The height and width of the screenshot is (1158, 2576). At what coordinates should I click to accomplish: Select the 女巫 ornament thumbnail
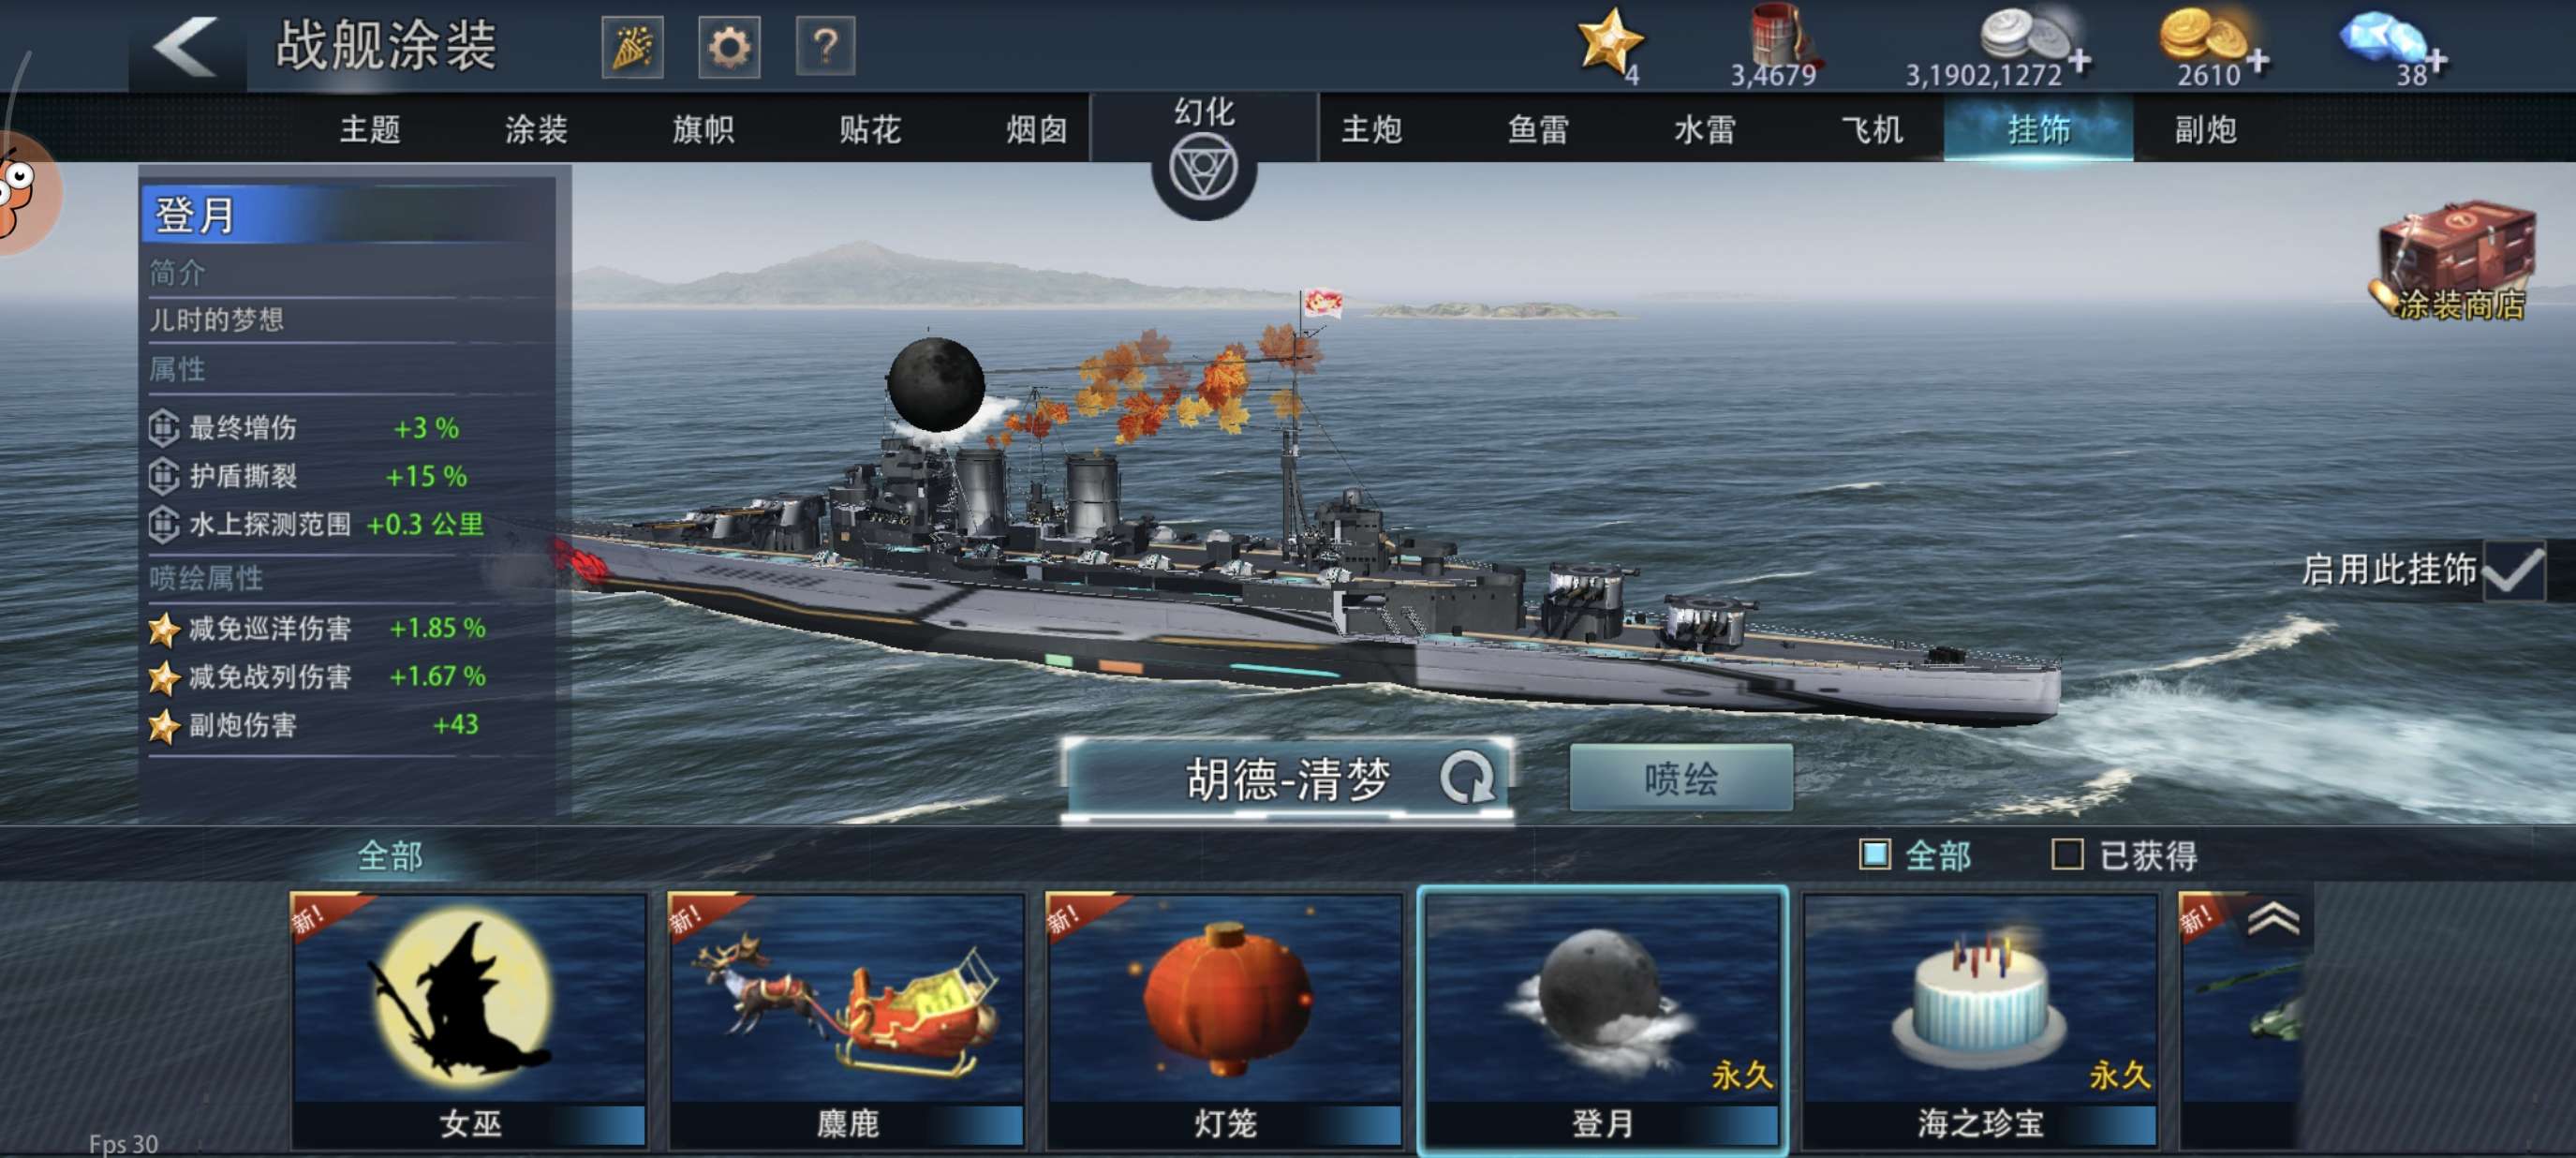coord(469,1020)
